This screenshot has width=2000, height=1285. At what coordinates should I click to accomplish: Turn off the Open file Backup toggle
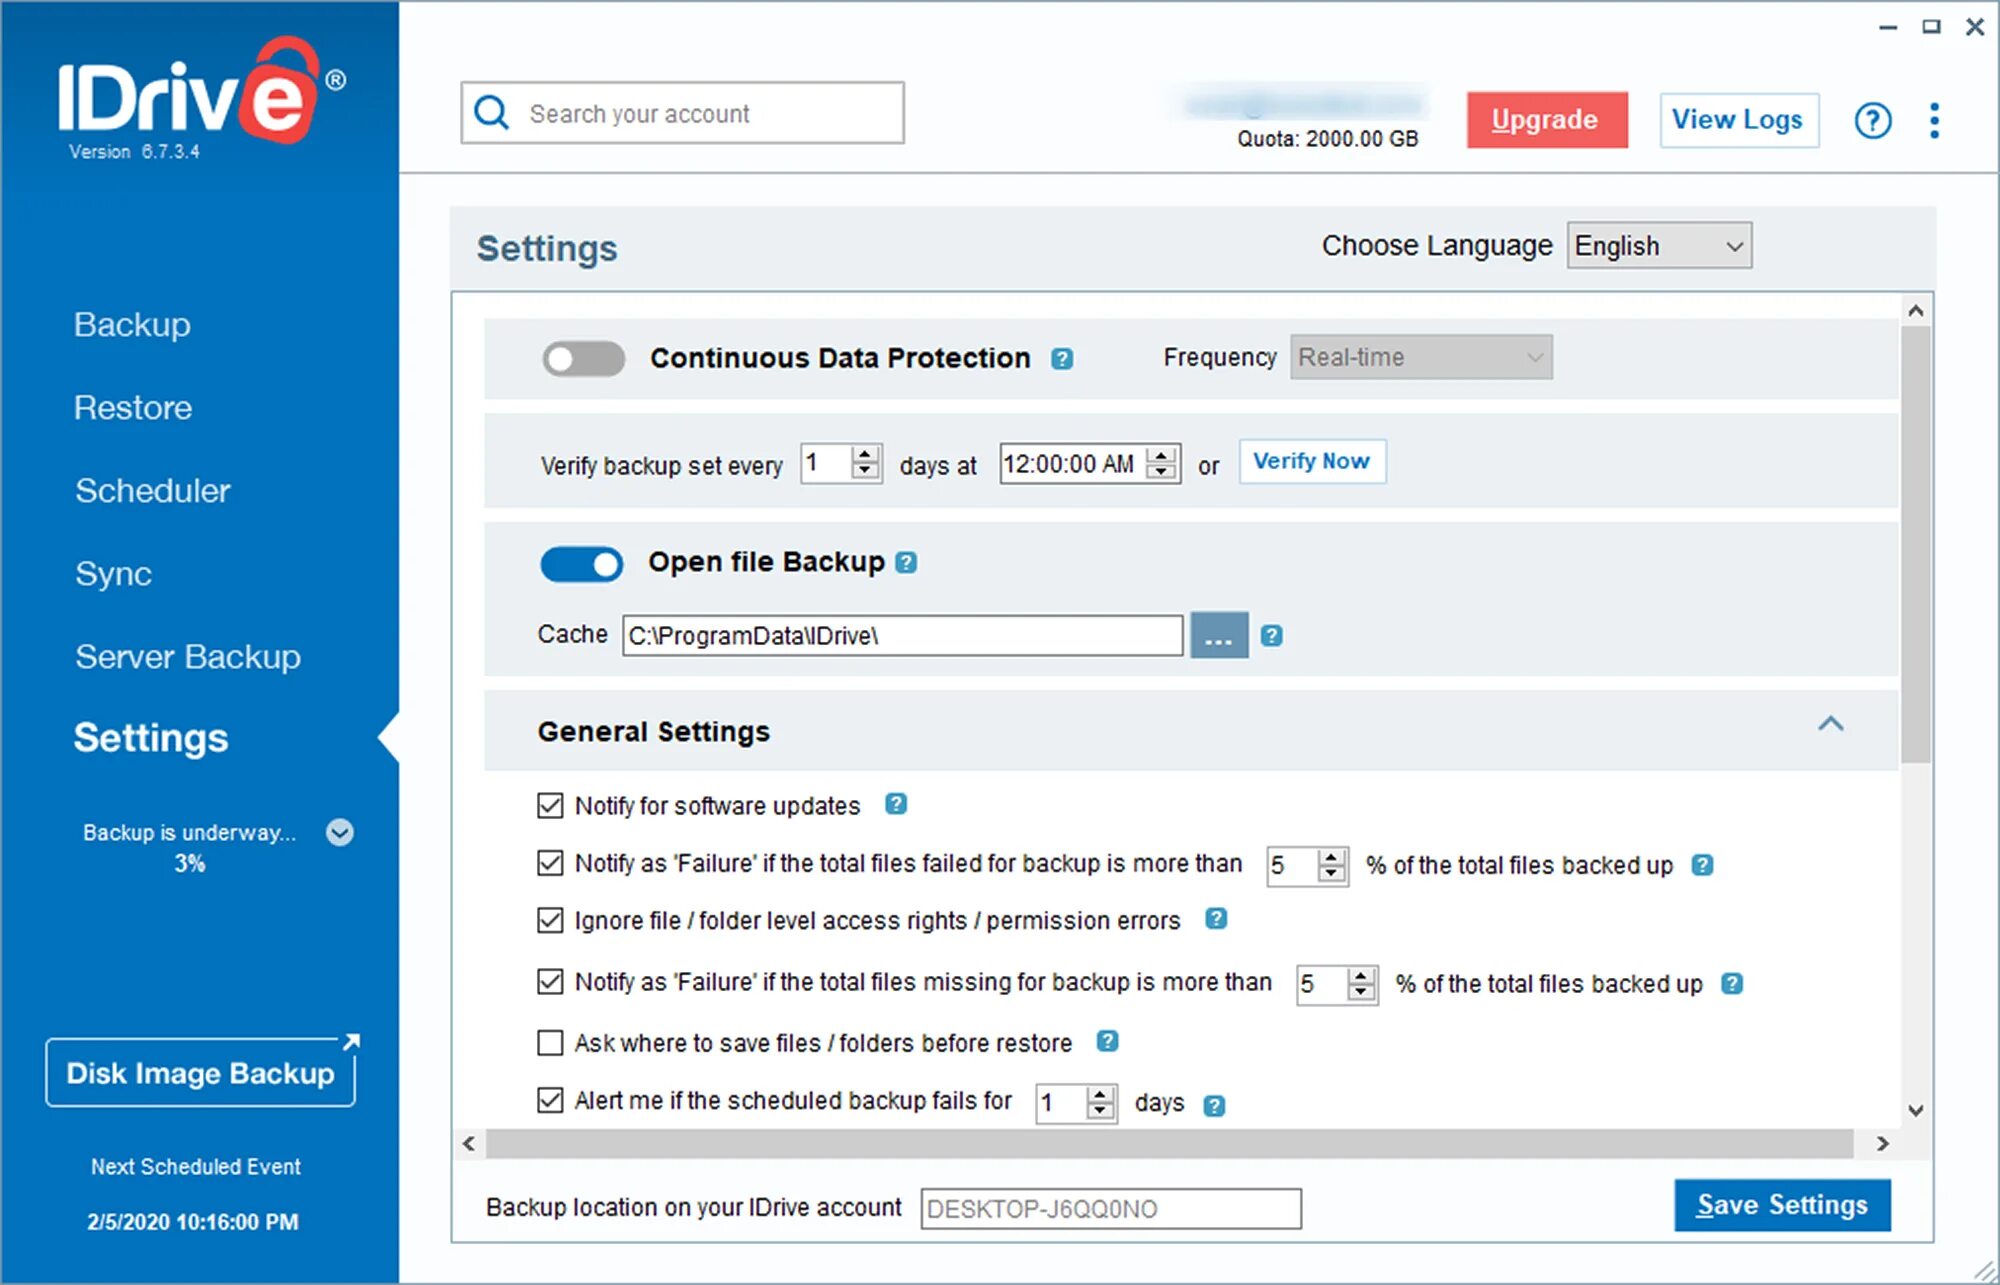582,564
